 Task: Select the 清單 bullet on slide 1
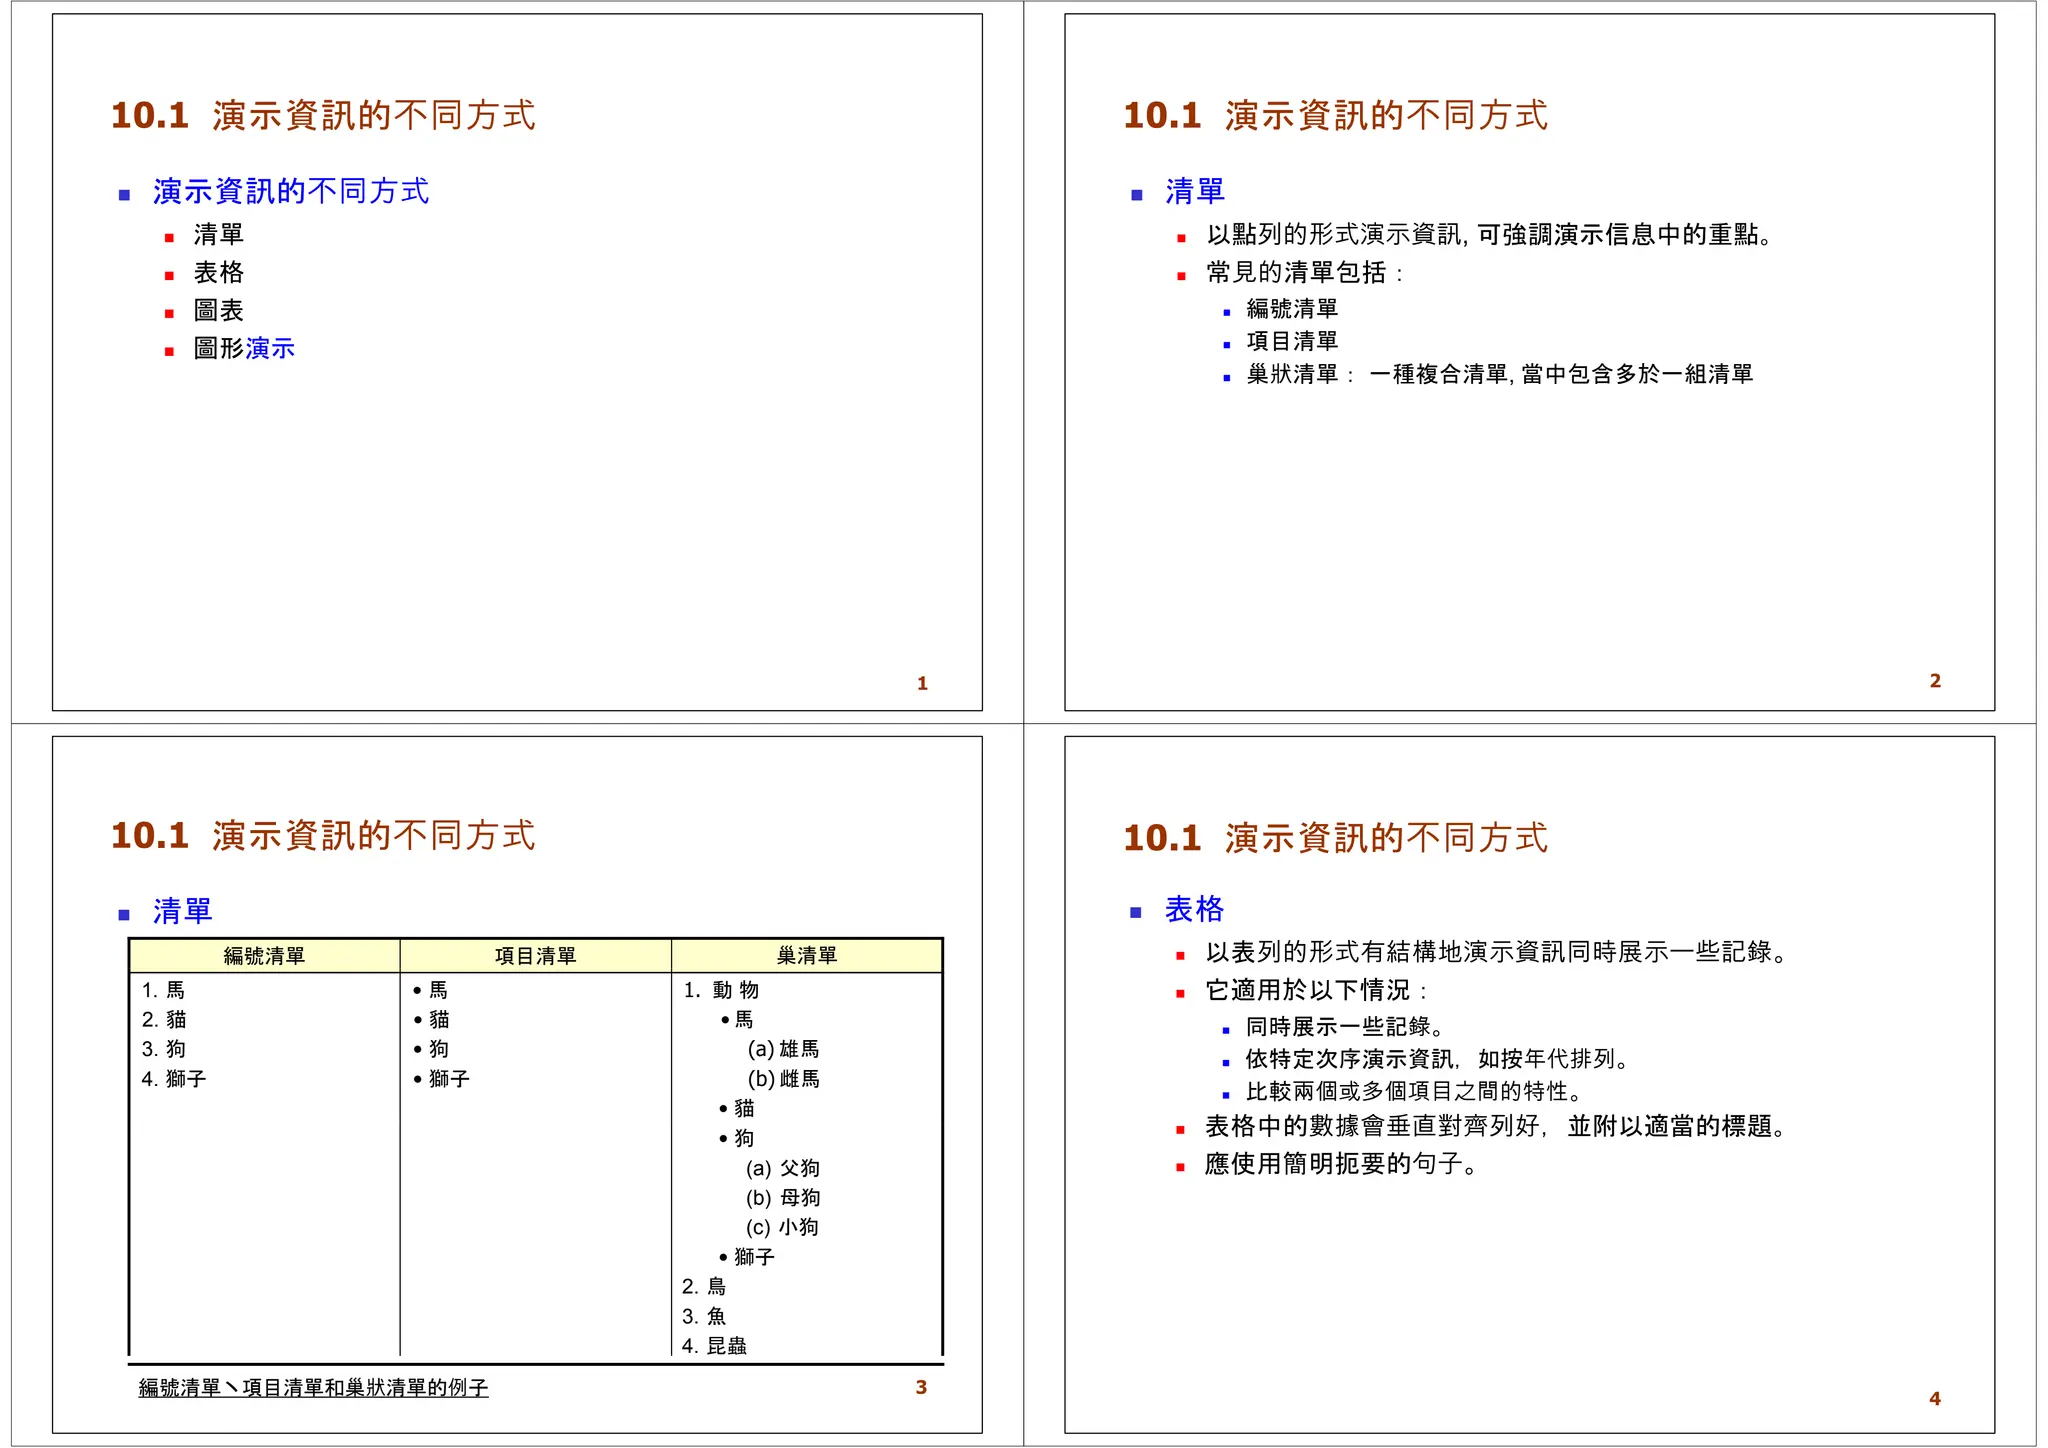[x=218, y=235]
